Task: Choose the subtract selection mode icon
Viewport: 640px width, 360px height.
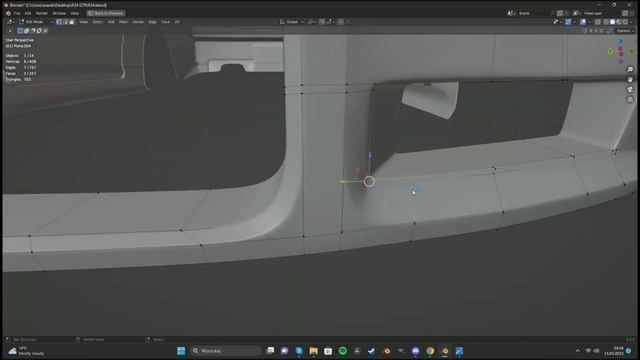Action: coord(33,31)
